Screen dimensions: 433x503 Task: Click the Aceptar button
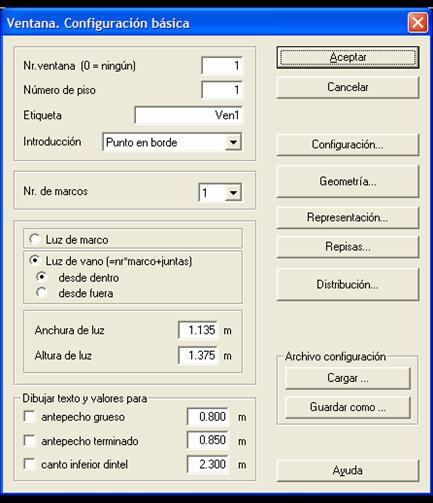(347, 58)
